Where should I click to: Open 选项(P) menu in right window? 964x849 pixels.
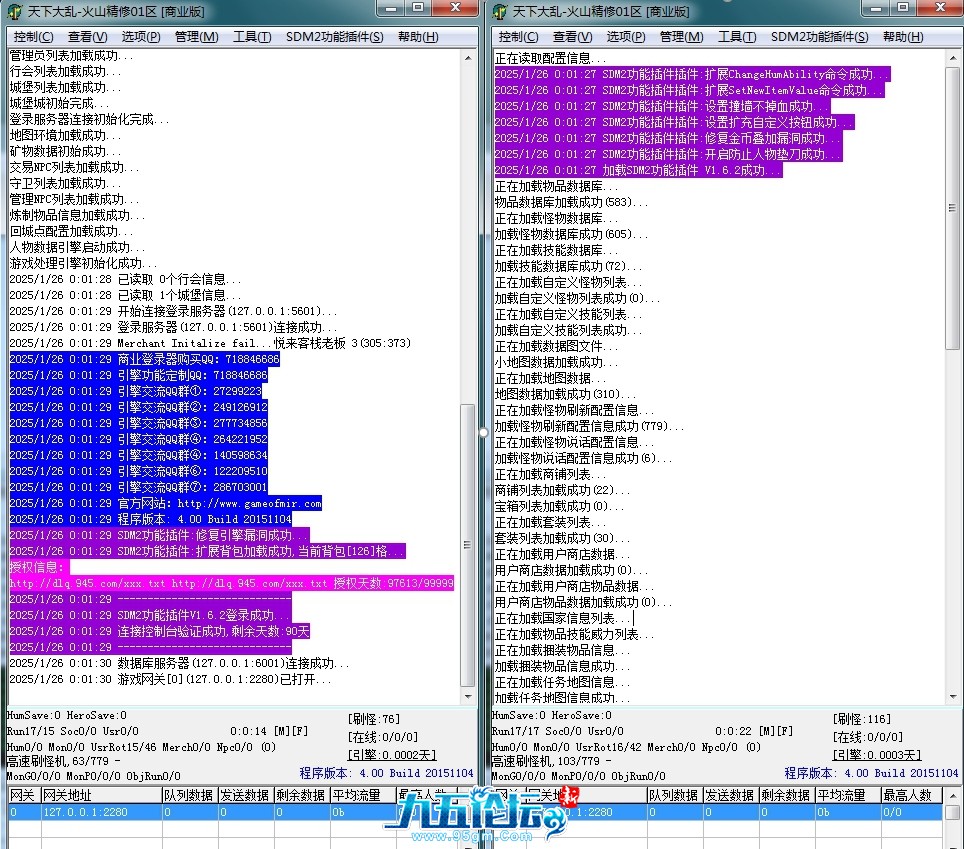coord(626,37)
